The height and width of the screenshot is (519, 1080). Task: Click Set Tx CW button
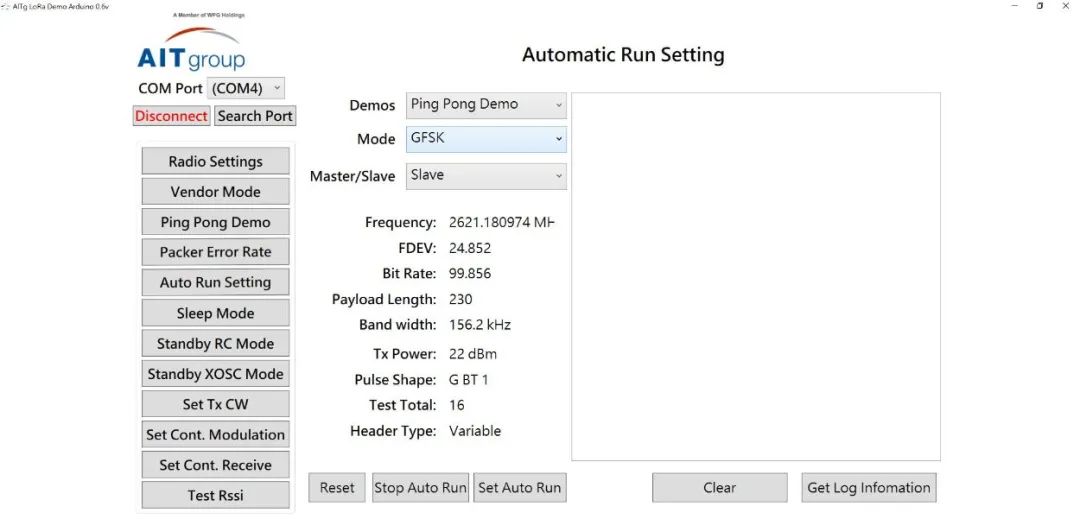216,404
